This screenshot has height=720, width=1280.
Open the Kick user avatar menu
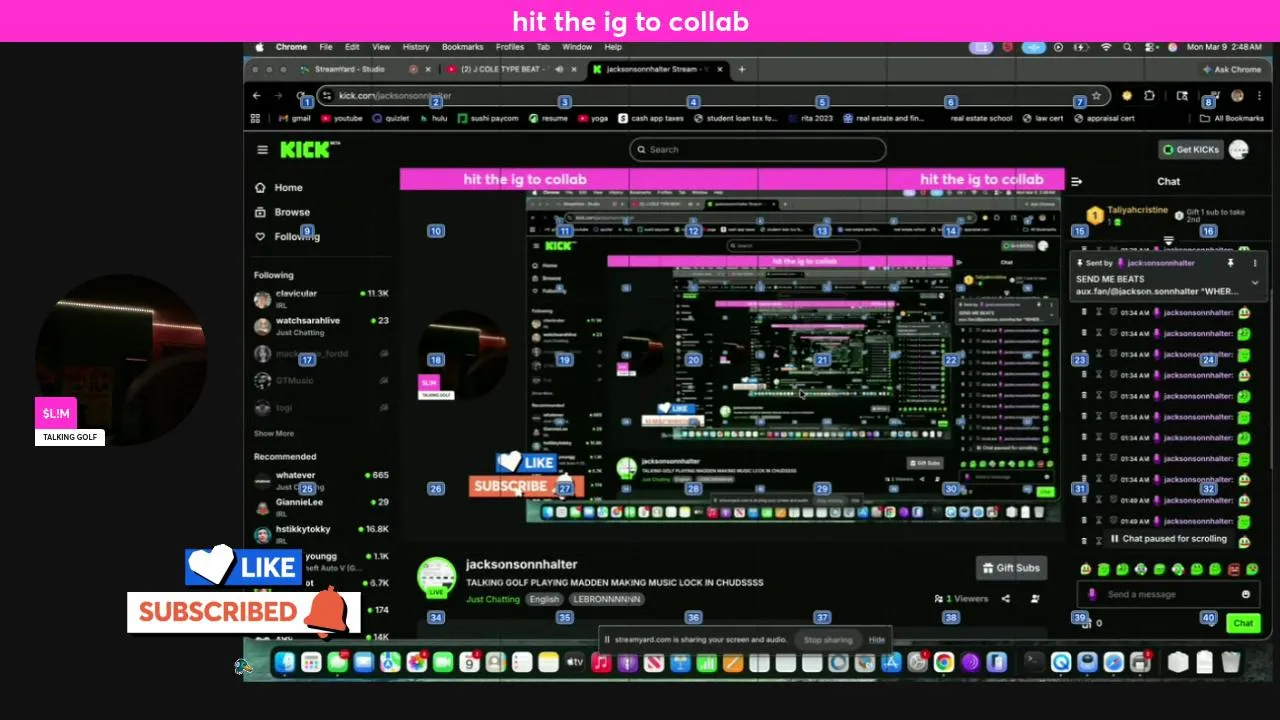click(x=1239, y=150)
